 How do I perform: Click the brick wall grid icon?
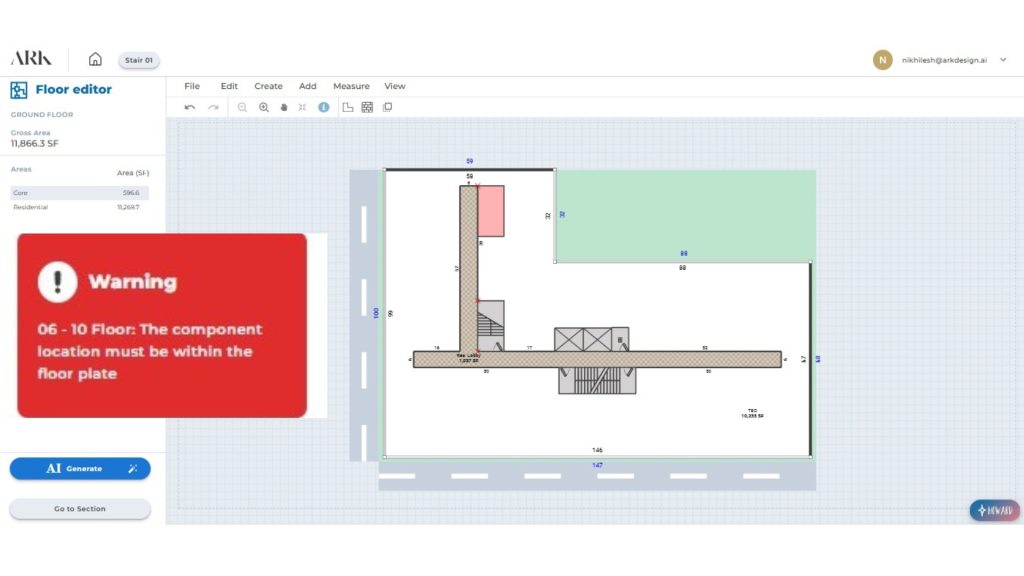(367, 107)
